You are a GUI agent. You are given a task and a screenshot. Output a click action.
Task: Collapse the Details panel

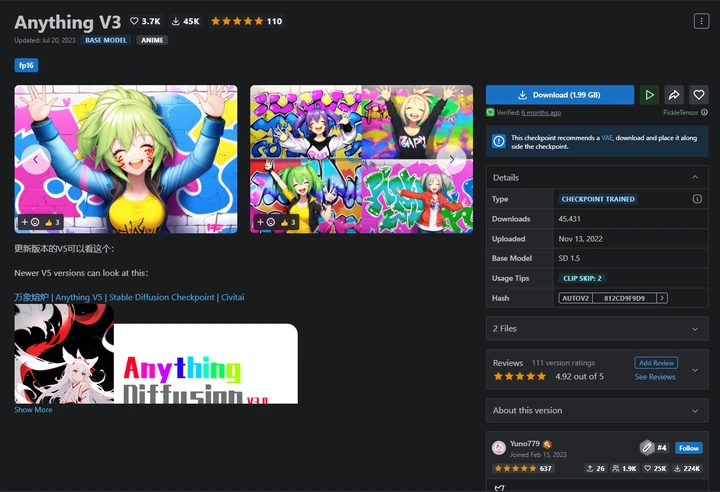(695, 177)
